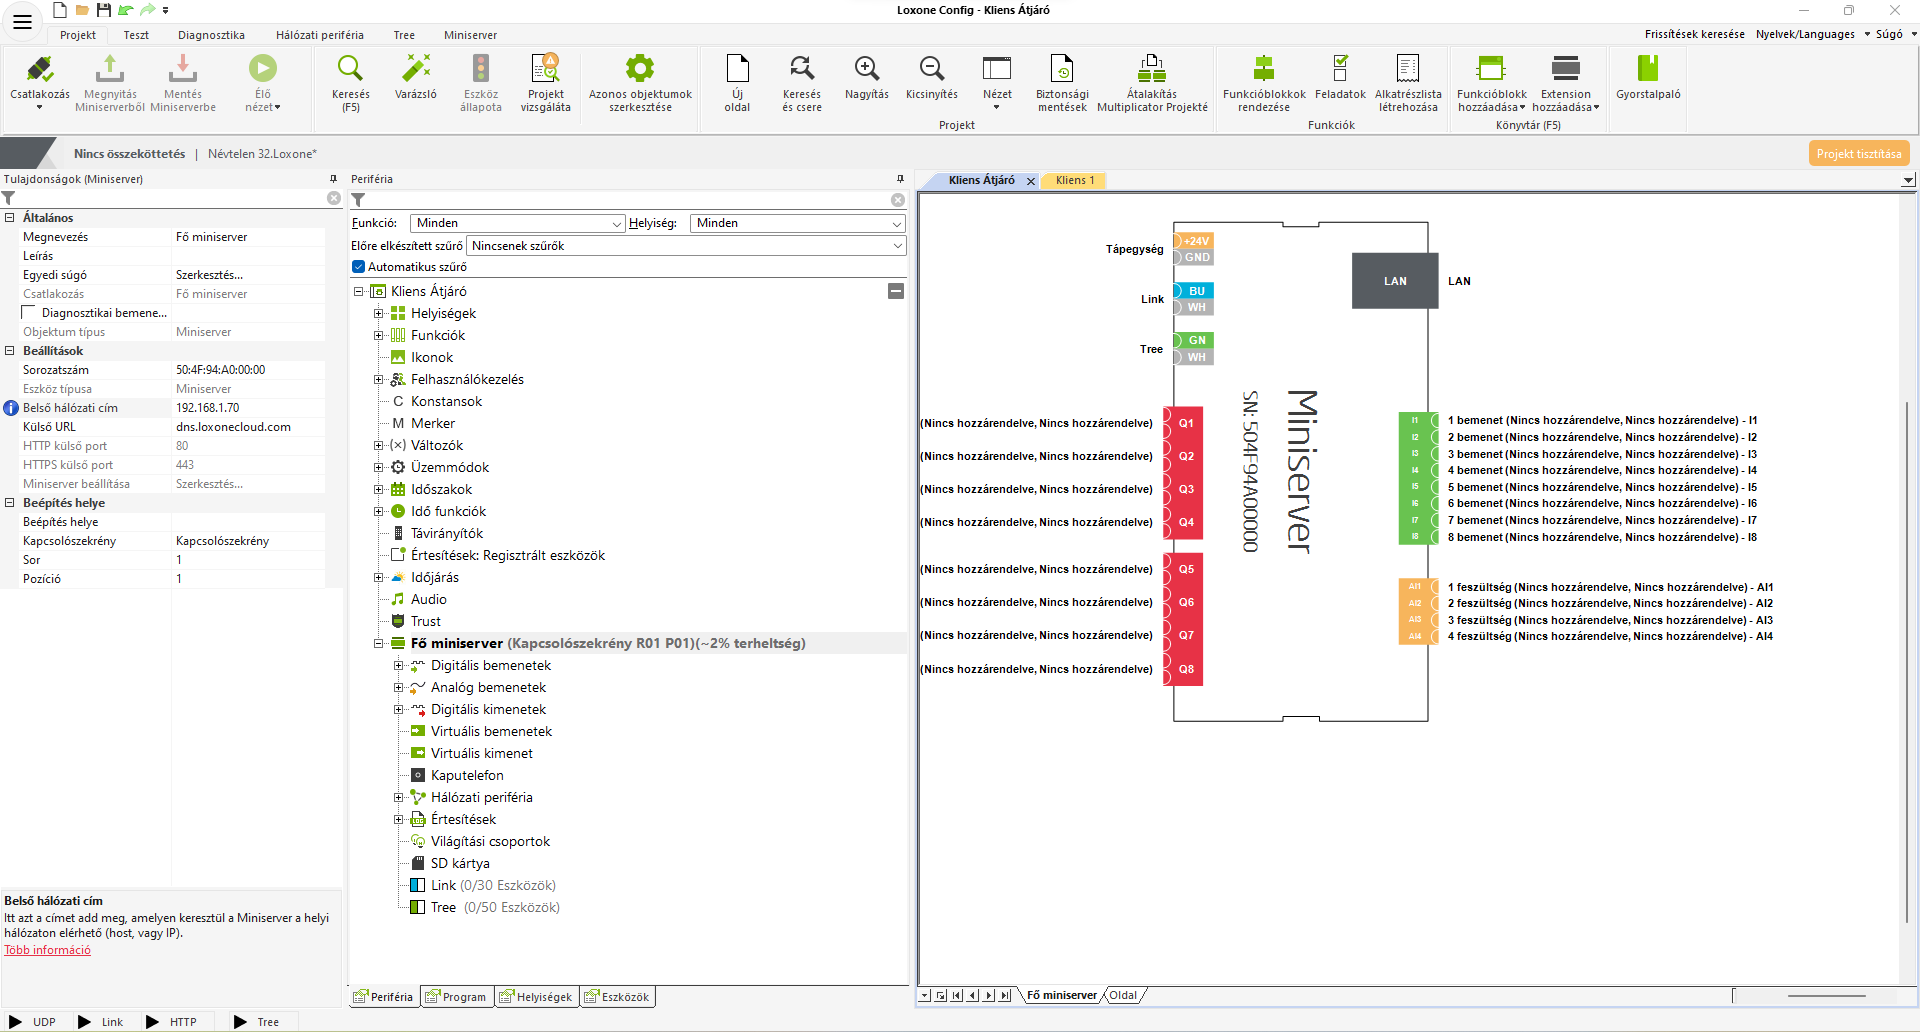Click the LAN connector block
1920x1032 pixels.
pyautogui.click(x=1395, y=281)
